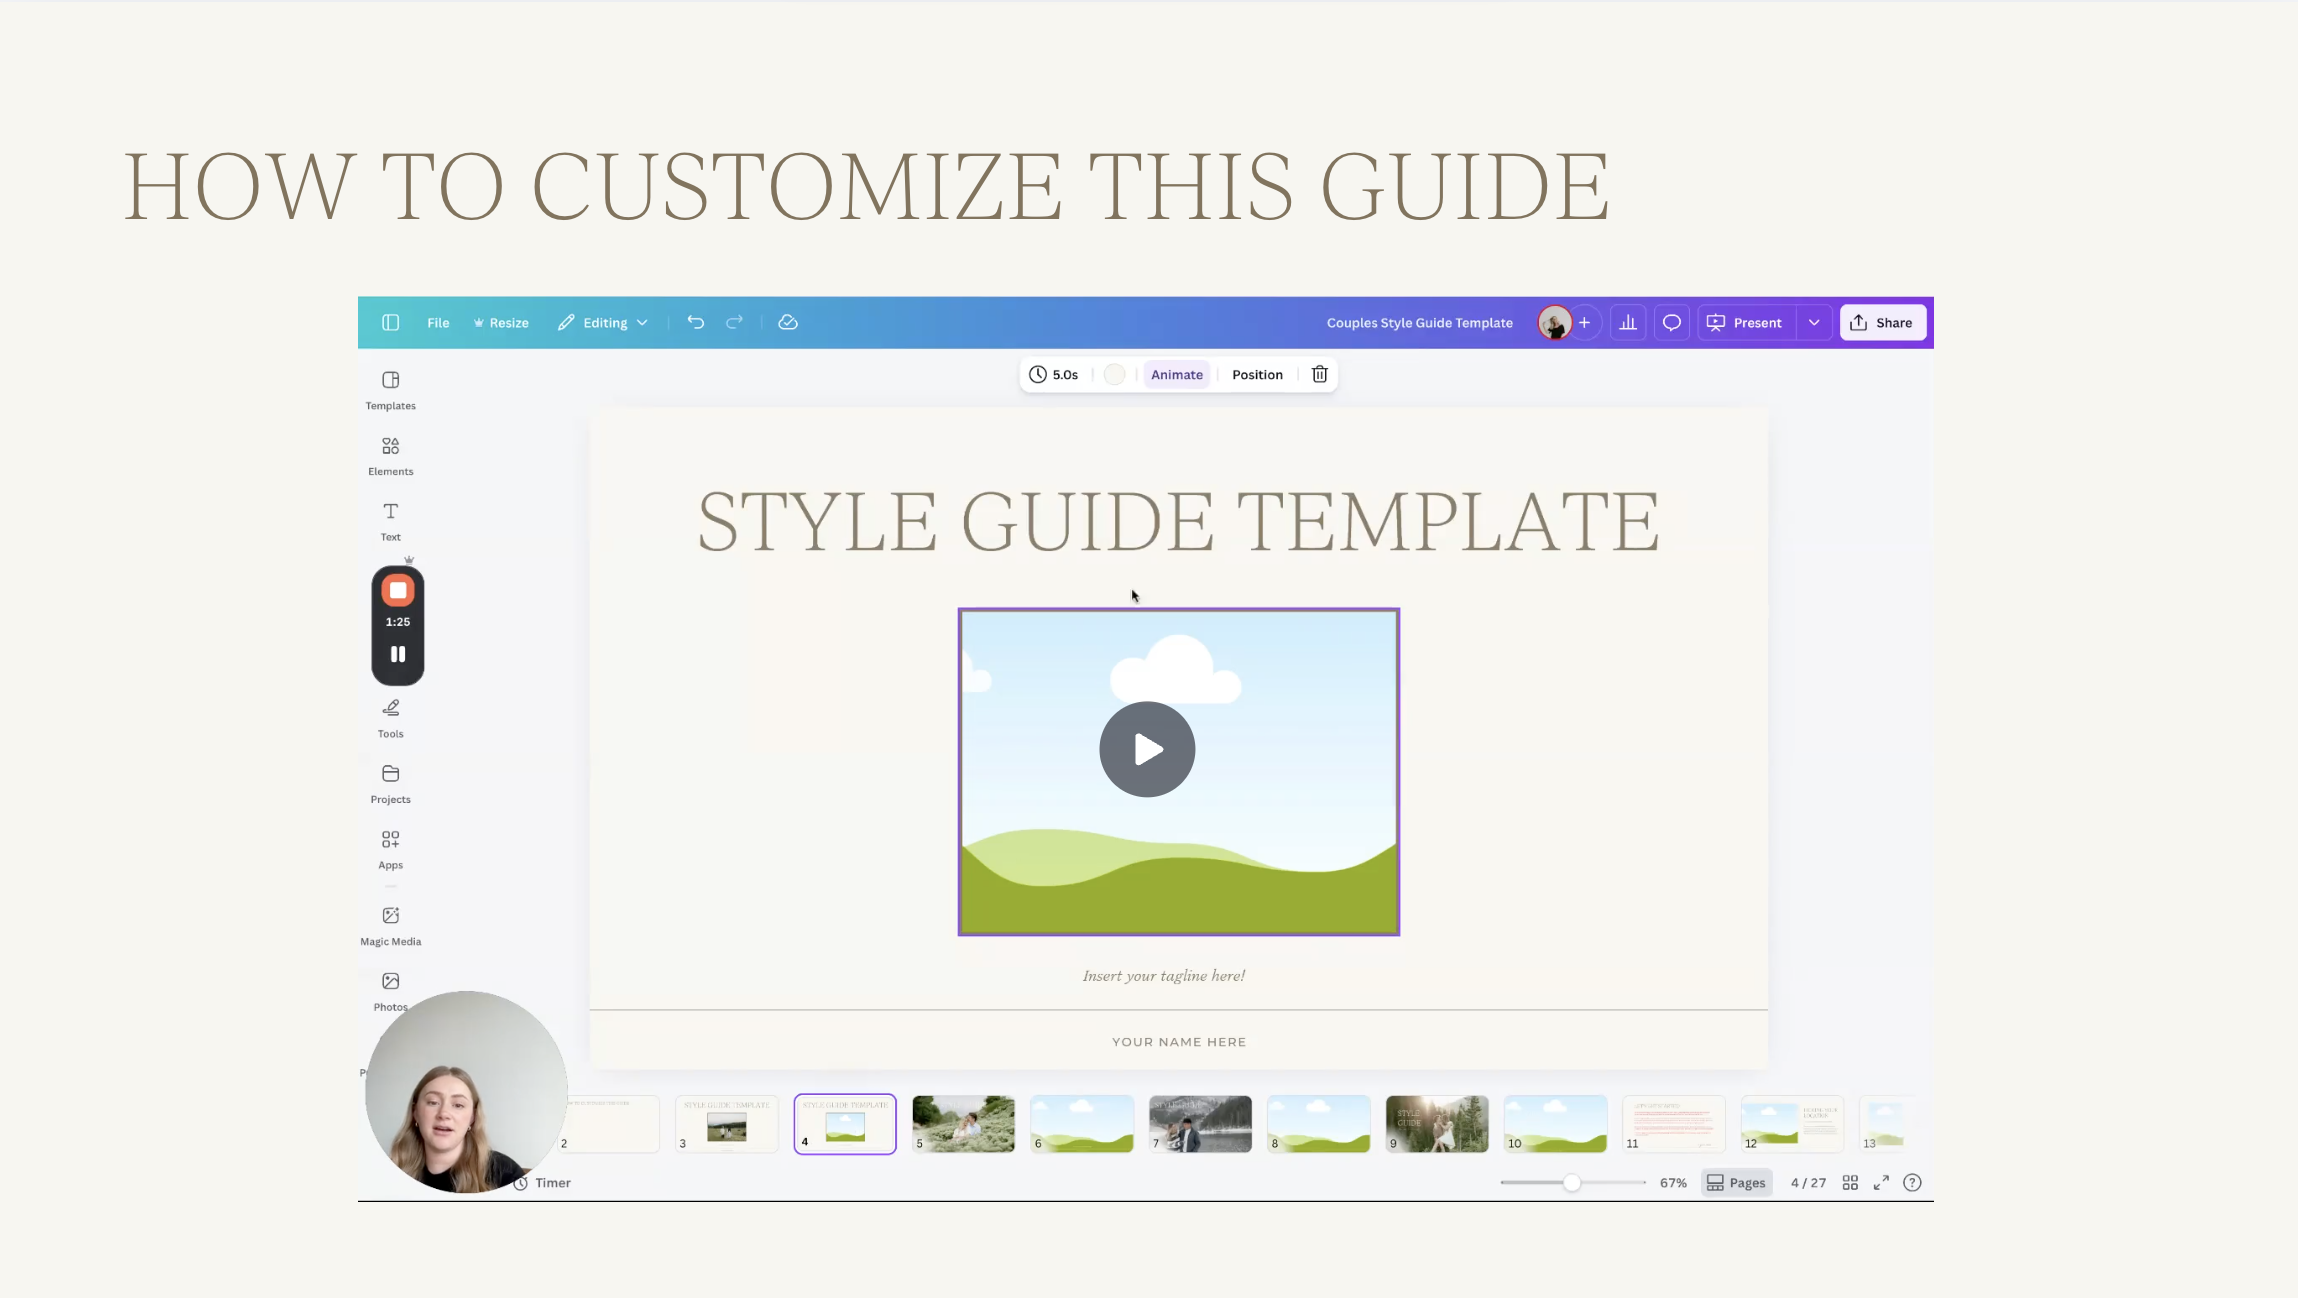Screen dimensions: 2298x1298
Task: Expand the Editing mode dropdown
Action: tap(603, 322)
